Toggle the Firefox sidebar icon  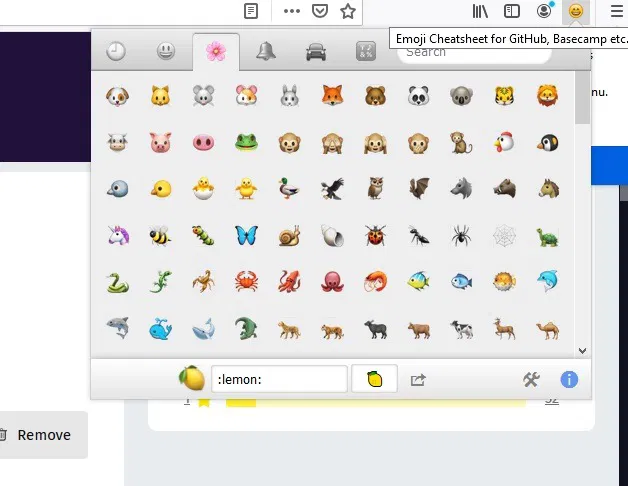(511, 11)
